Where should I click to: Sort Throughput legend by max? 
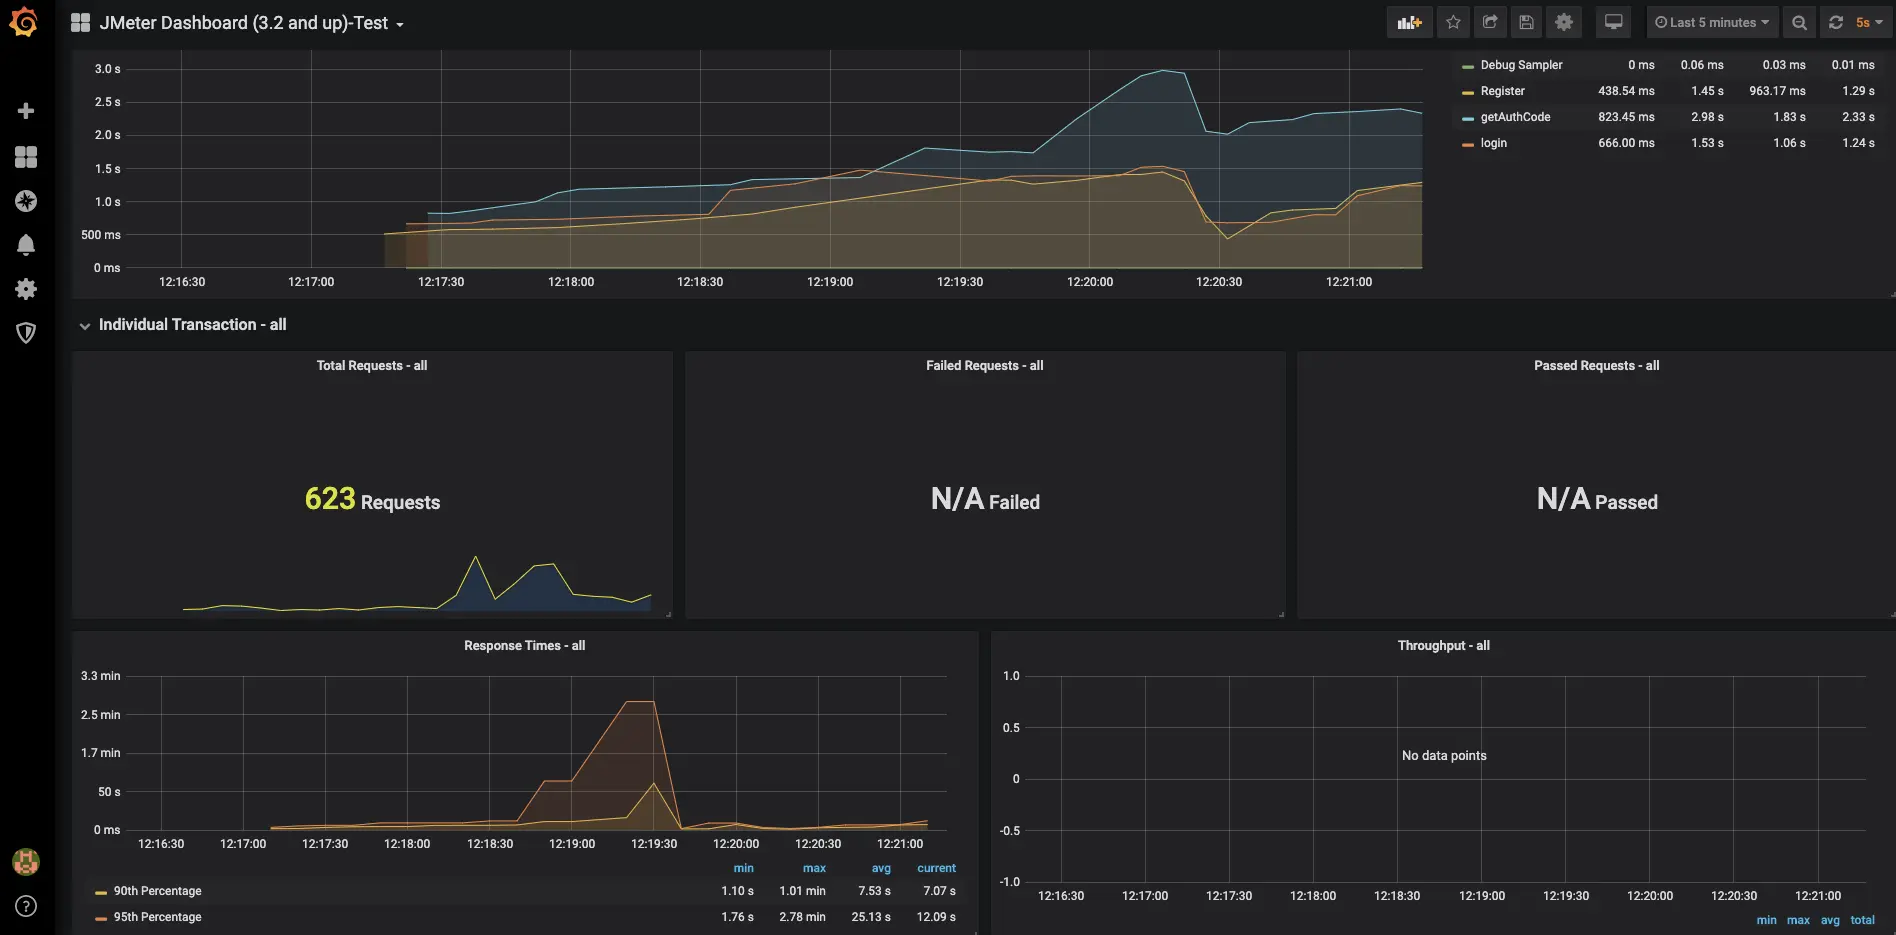coord(1798,920)
